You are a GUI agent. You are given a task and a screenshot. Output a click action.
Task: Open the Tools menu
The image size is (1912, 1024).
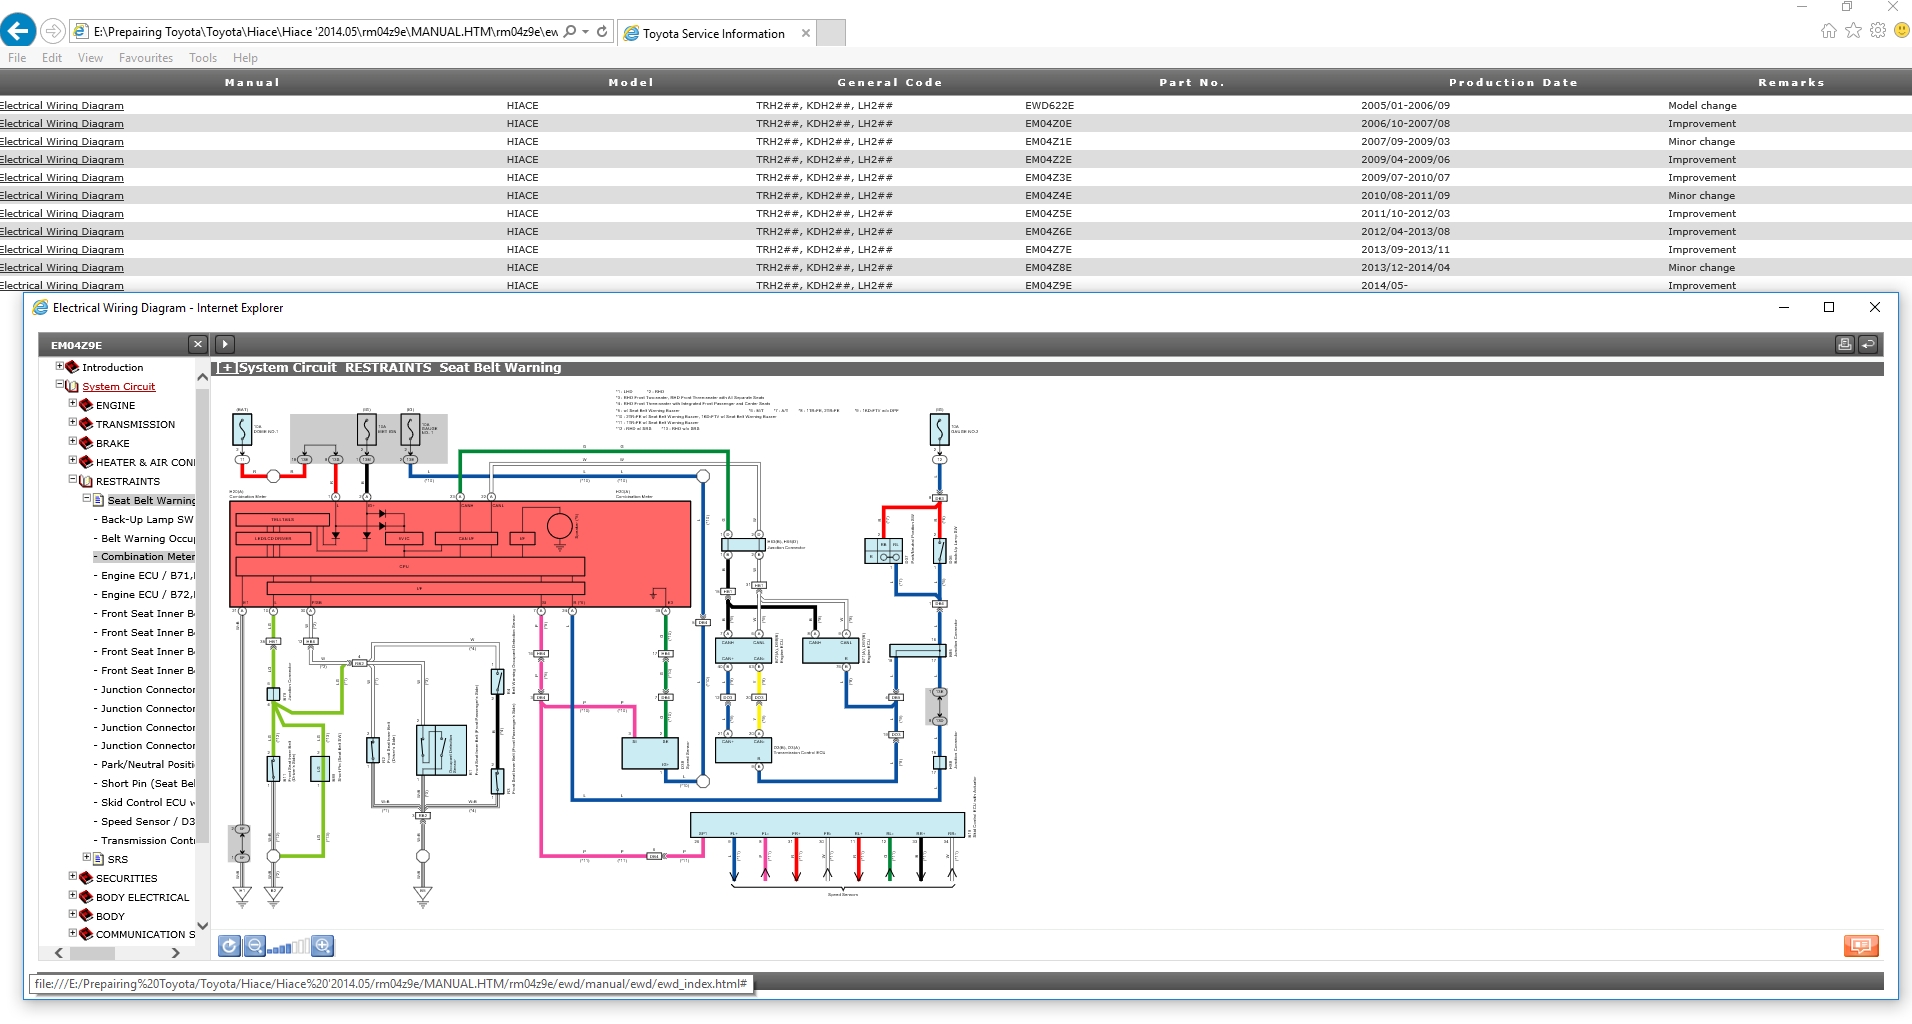[x=202, y=58]
